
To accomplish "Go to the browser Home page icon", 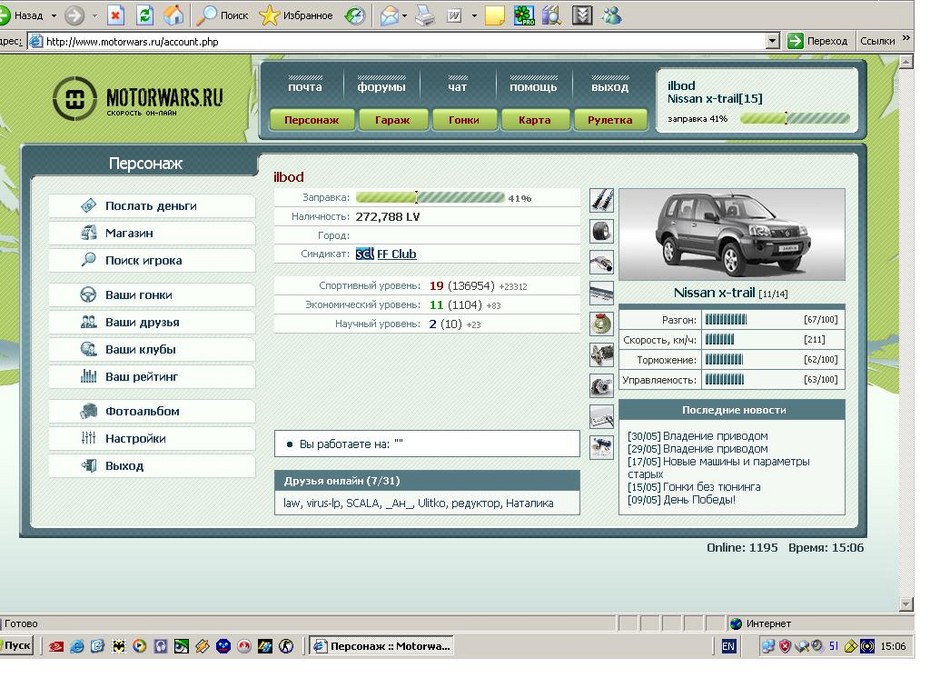I will pos(173,15).
